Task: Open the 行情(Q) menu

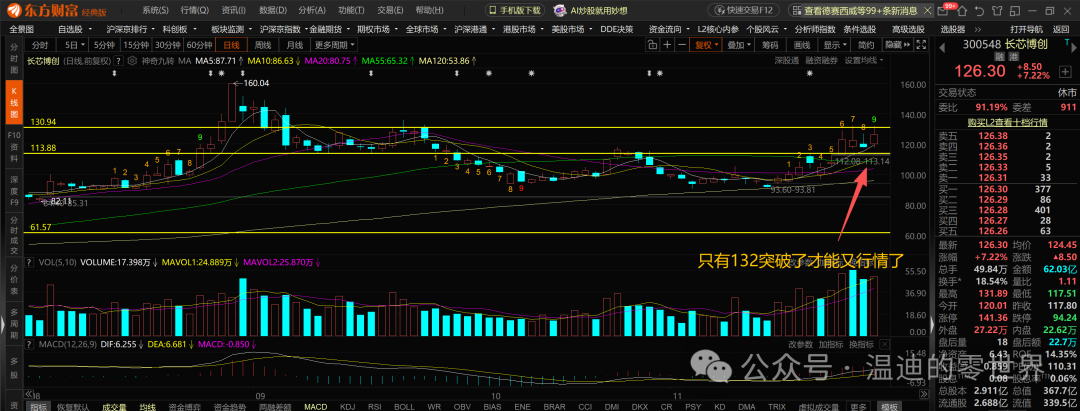Action: tap(195, 10)
